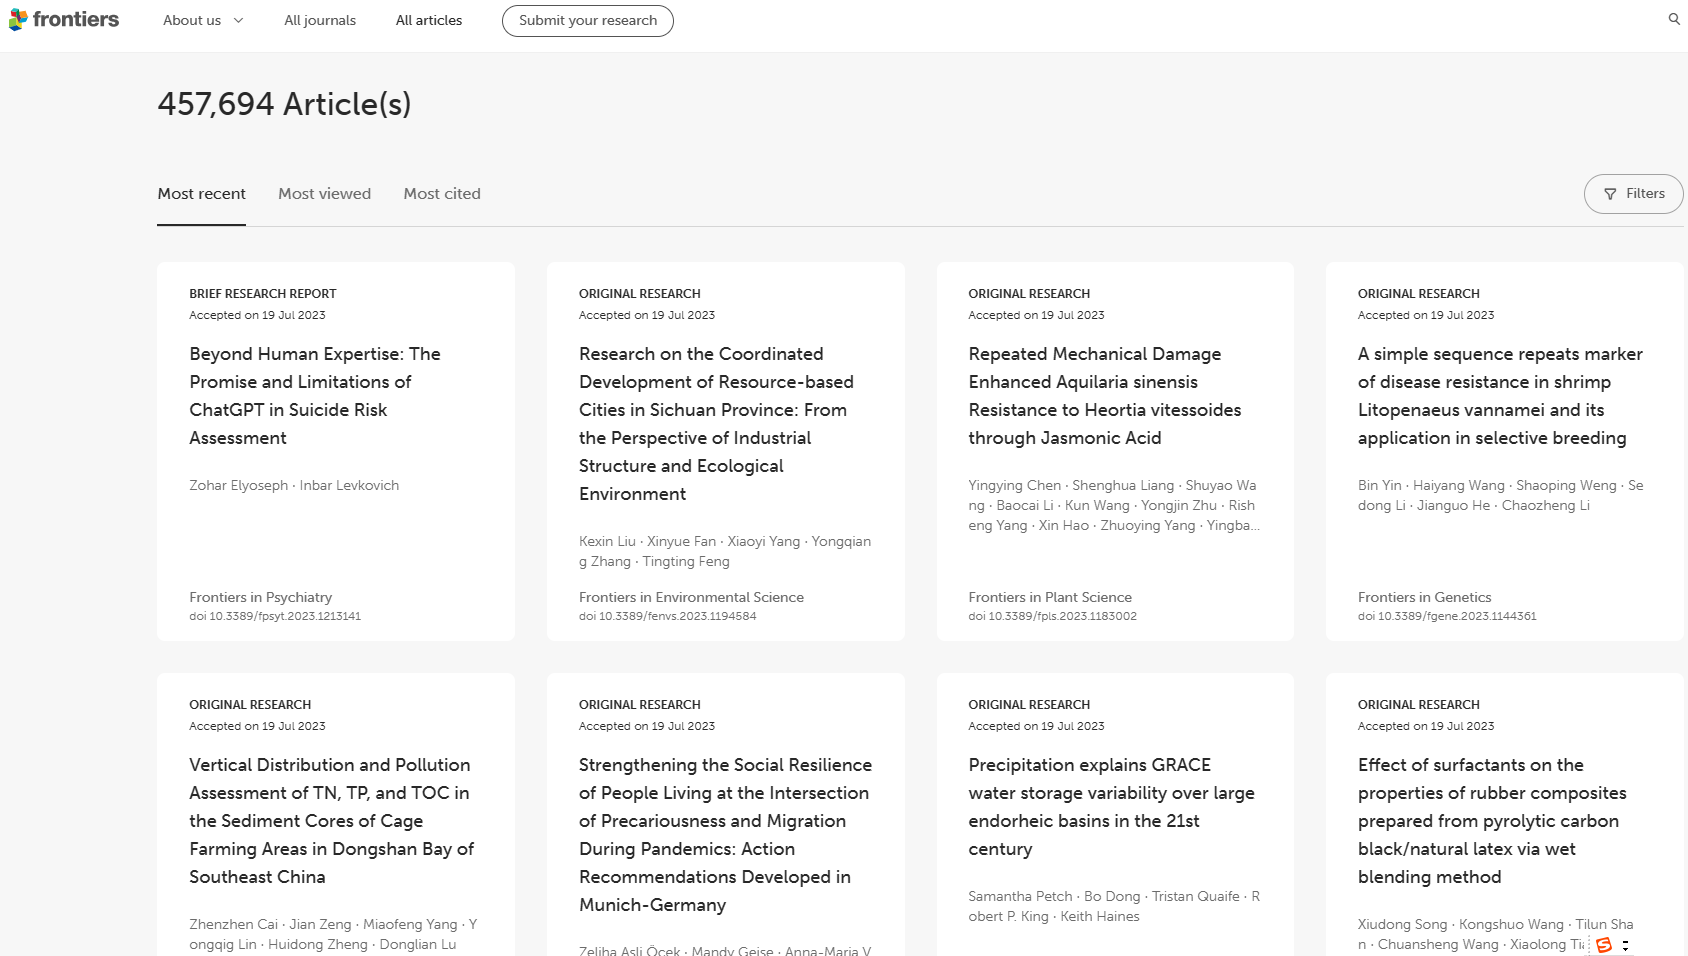Click doi 10.3389/fenvs.2023.1194584 text
Viewport: 1688px width, 956px height.
(667, 616)
